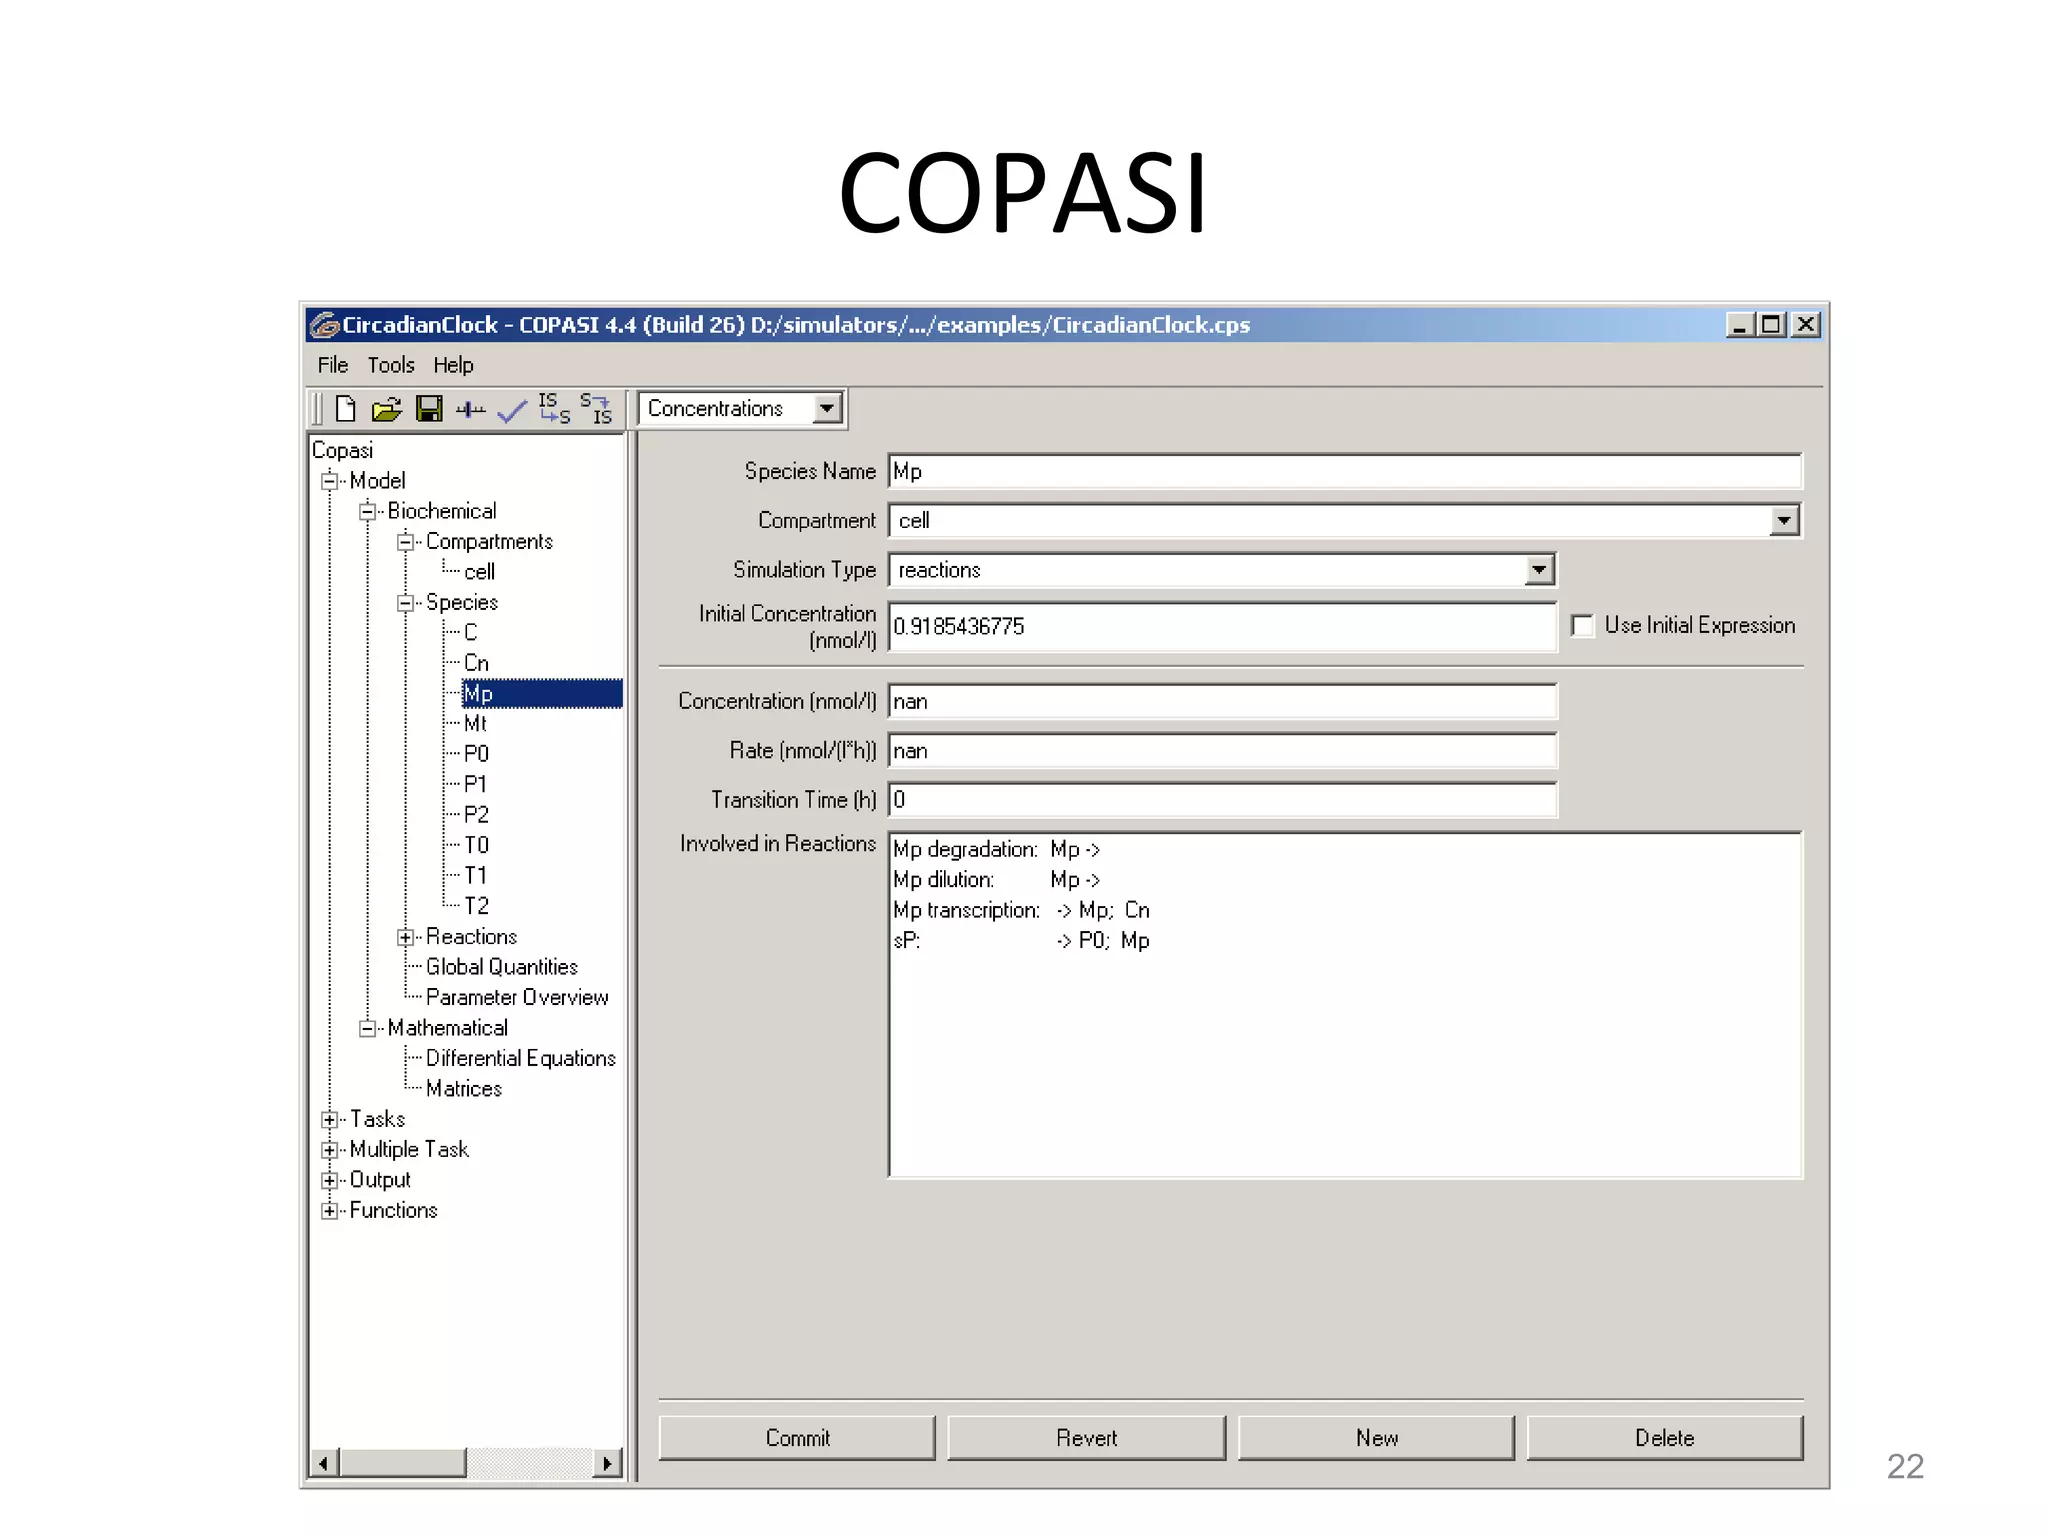This screenshot has height=1536, width=2048.
Task: Select species P1 in the tree
Action: pyautogui.click(x=475, y=785)
